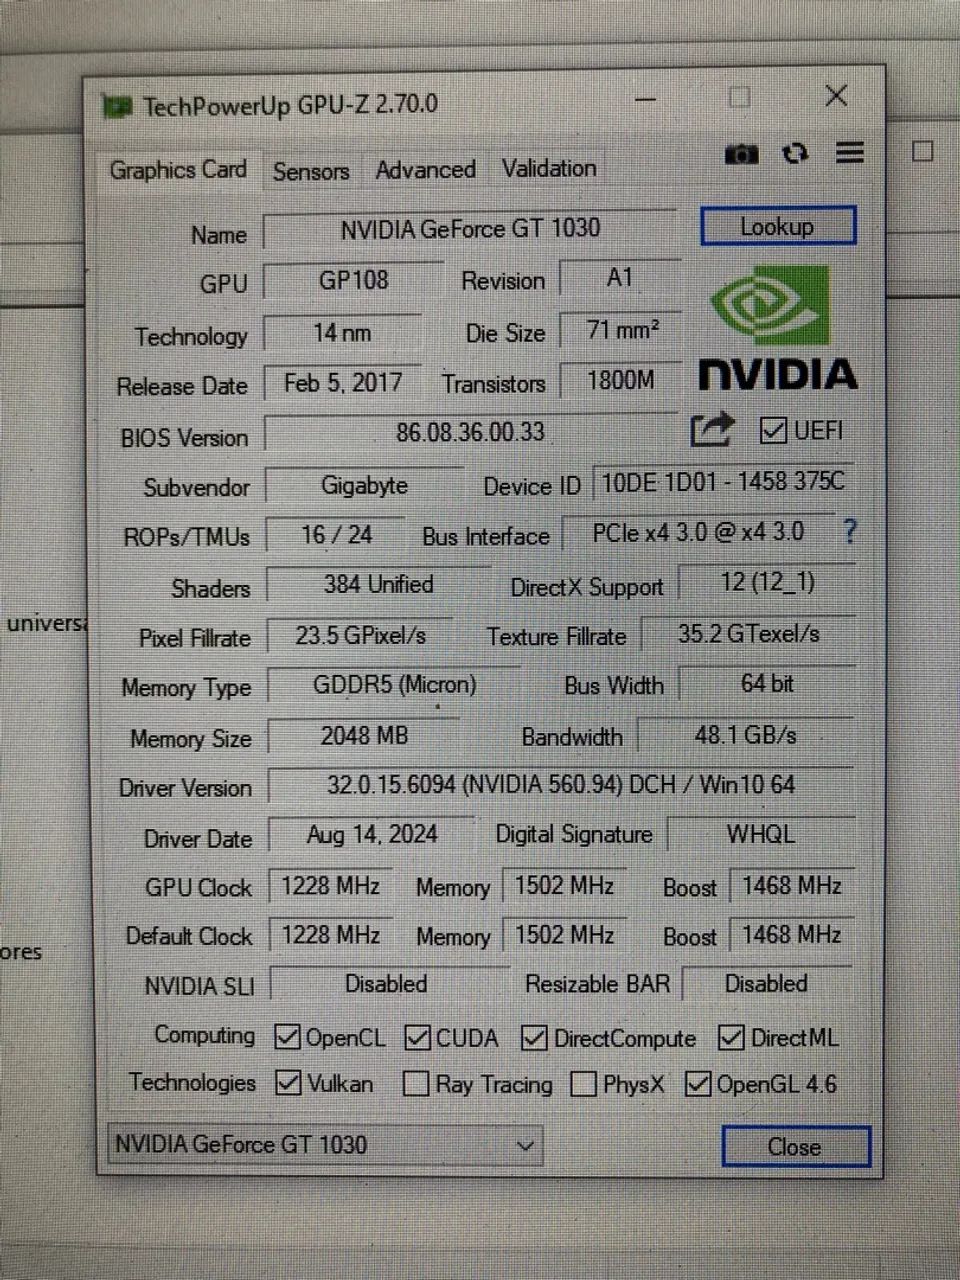Open the hamburger menu icon
Screen dimensions: 960x1280
click(x=850, y=153)
